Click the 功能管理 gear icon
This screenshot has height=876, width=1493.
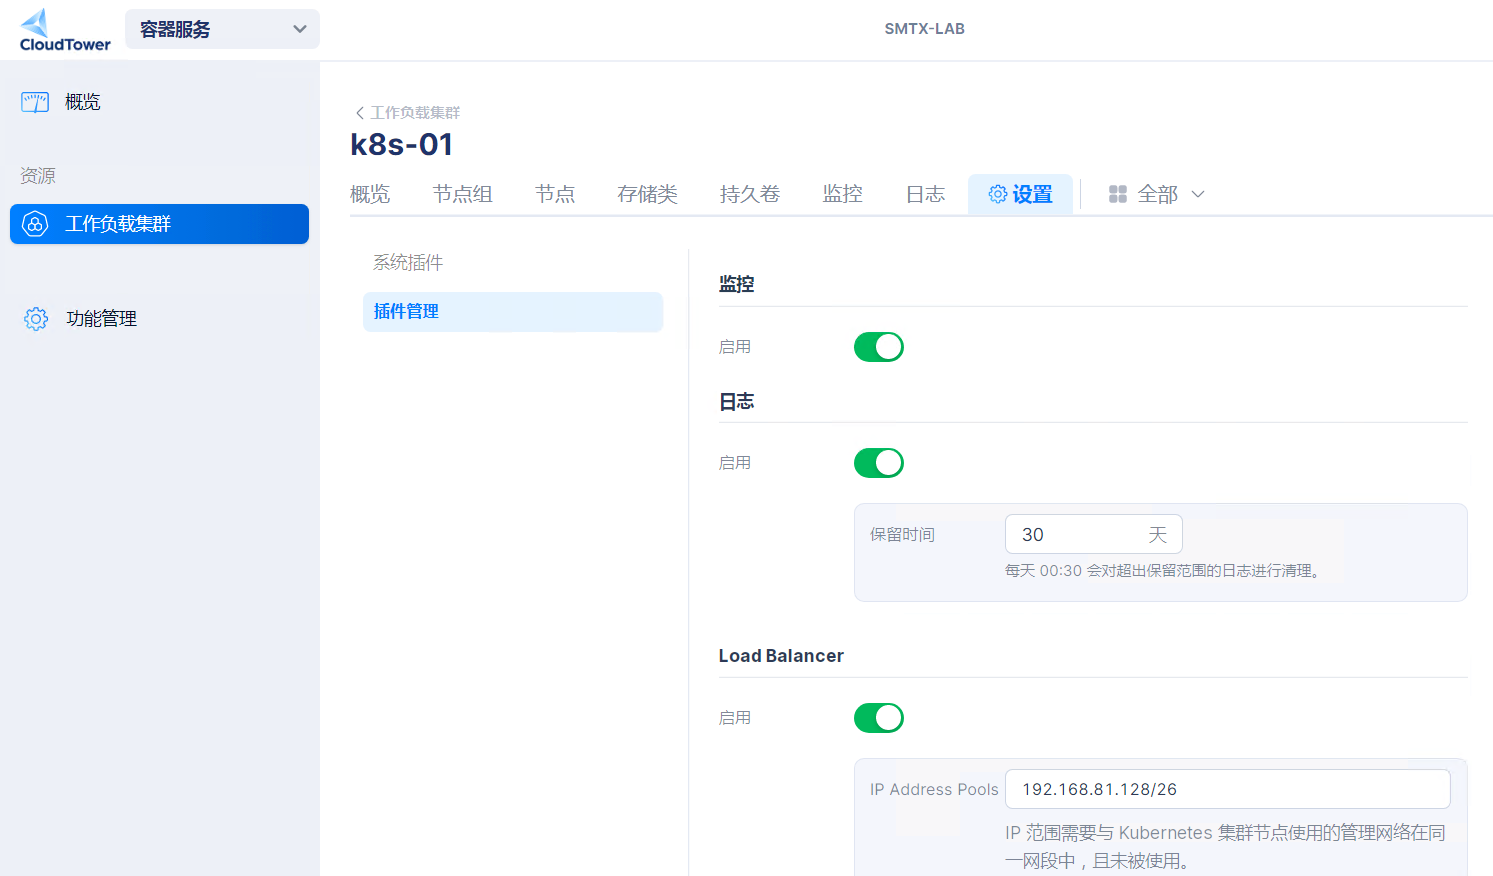pos(36,319)
